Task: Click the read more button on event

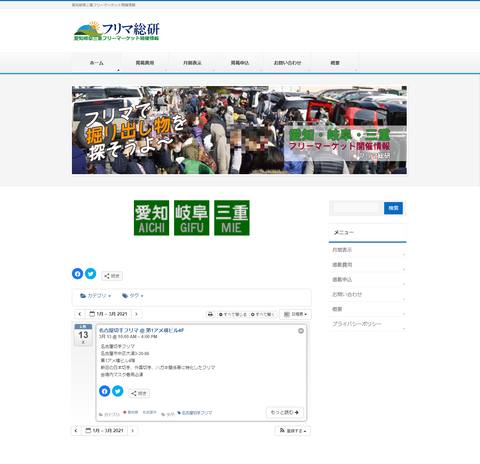Action: [x=285, y=412]
